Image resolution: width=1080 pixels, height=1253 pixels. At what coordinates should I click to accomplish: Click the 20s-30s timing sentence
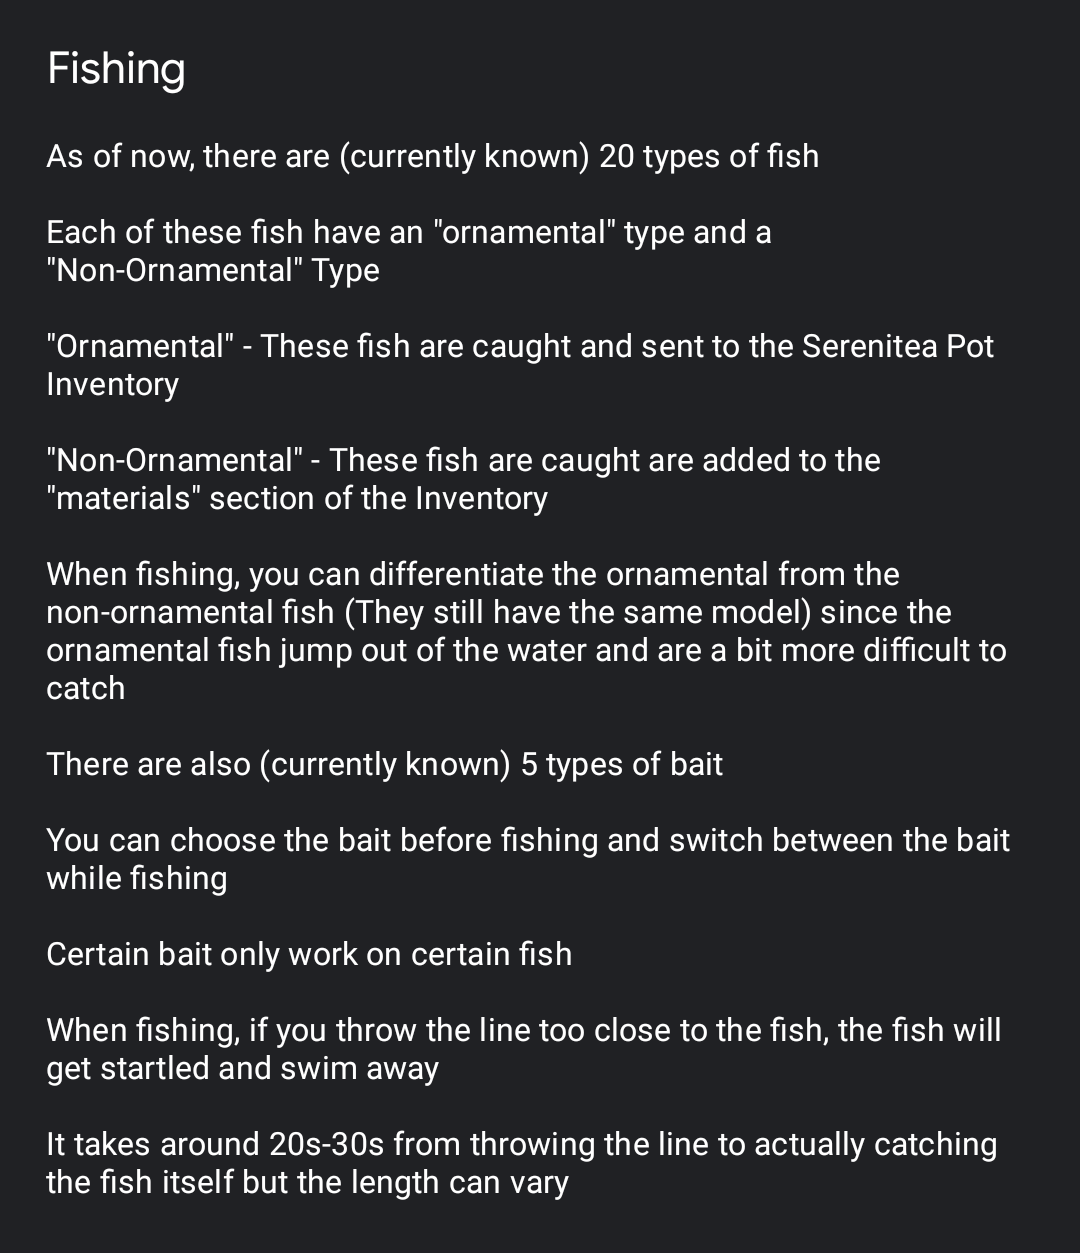click(521, 1163)
